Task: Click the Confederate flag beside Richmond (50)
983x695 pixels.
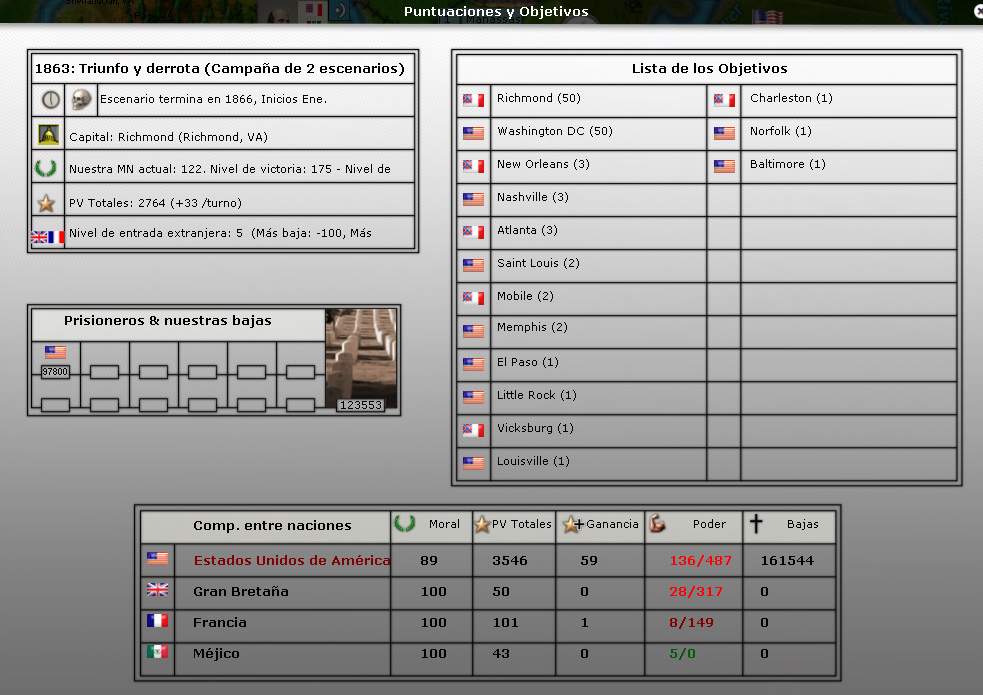Action: click(473, 100)
